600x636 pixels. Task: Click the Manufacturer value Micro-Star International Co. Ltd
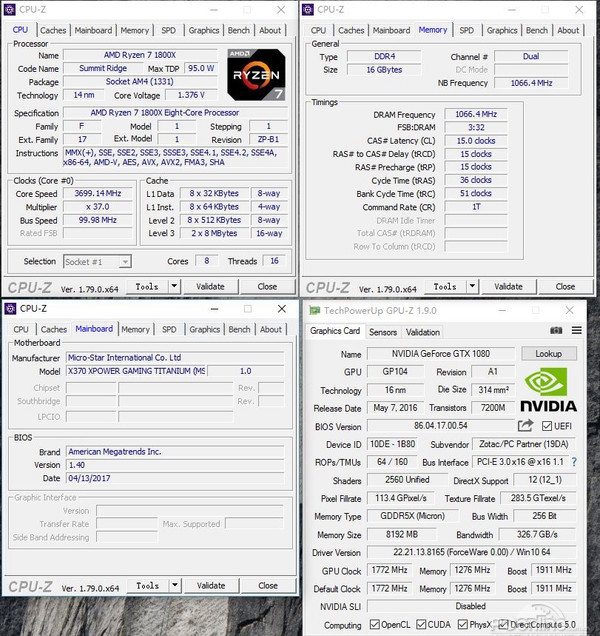coord(175,357)
